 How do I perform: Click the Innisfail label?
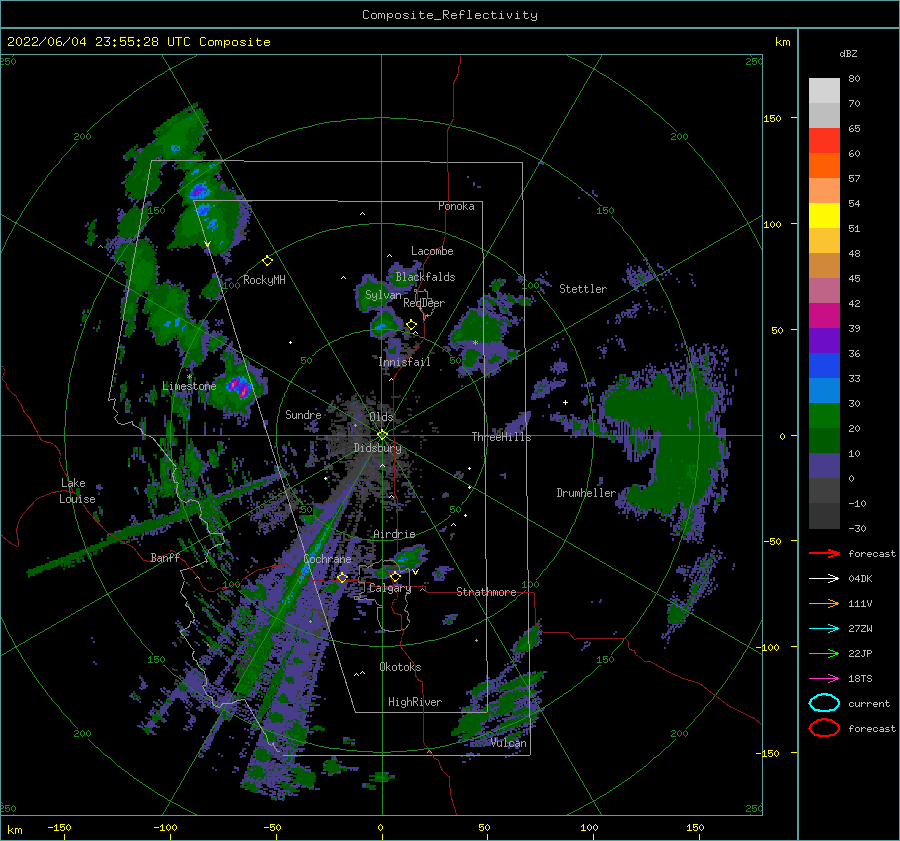405,362
